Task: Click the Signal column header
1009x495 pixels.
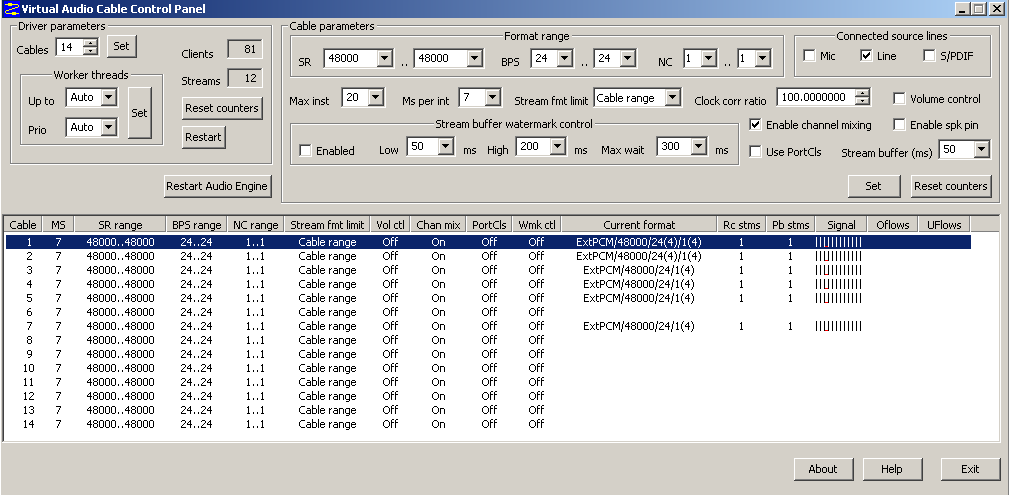Action: point(841,225)
